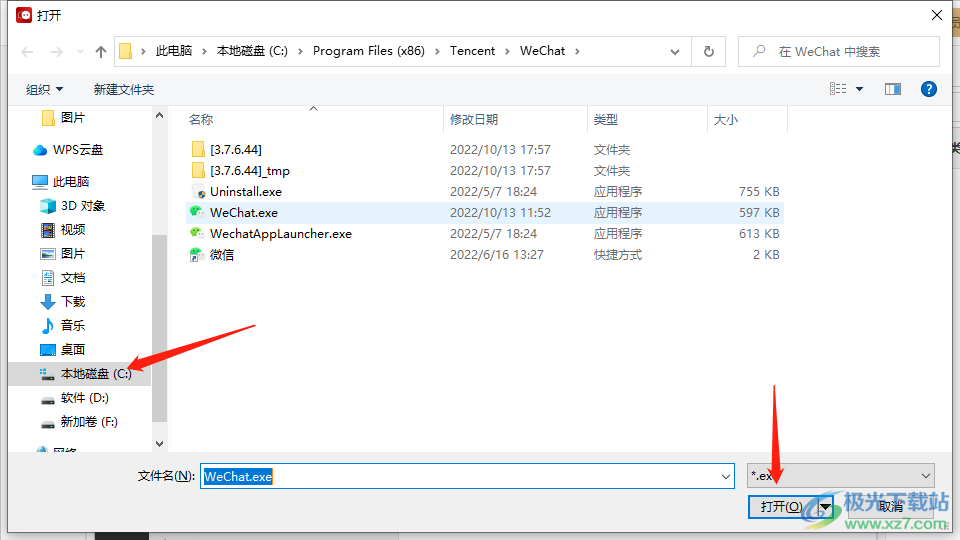Refresh the WeChat folder view

tap(708, 51)
